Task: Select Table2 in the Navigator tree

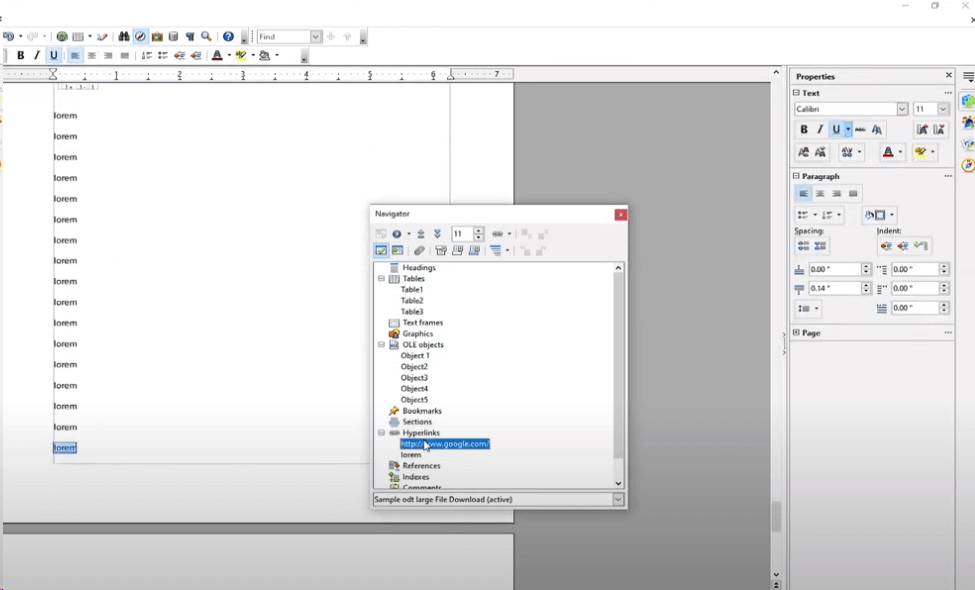Action: click(x=412, y=300)
